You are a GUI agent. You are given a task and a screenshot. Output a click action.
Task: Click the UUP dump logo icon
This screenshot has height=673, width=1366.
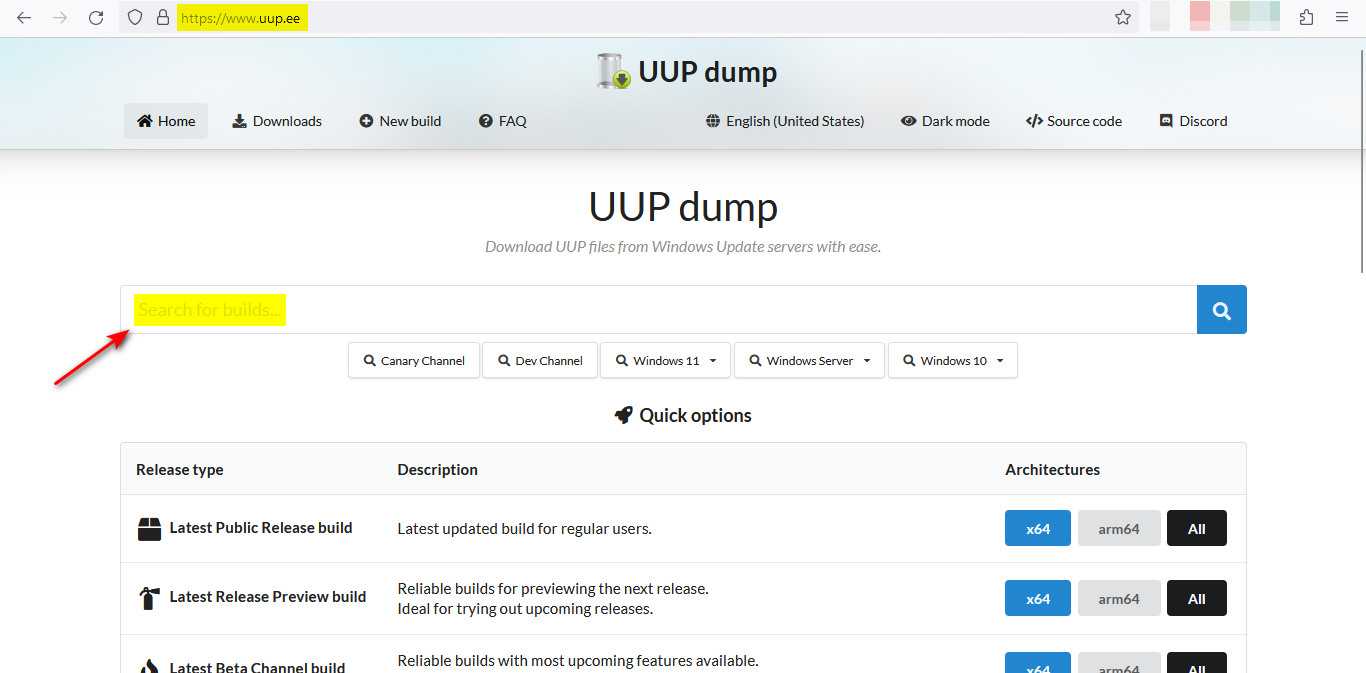613,72
